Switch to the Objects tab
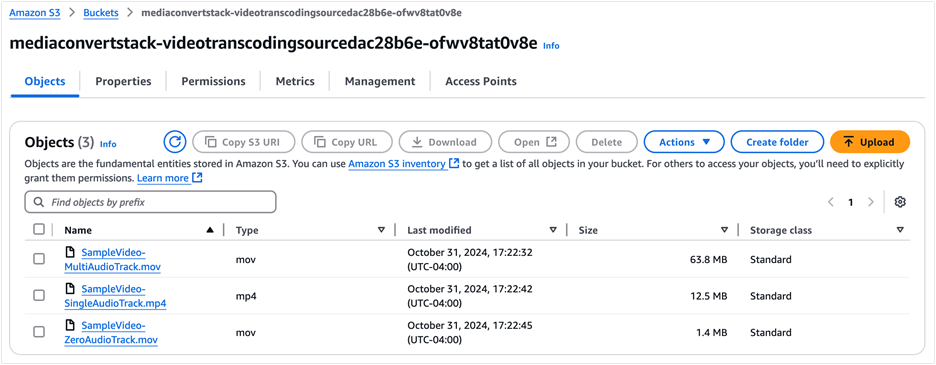The height and width of the screenshot is (365, 936). [45, 81]
